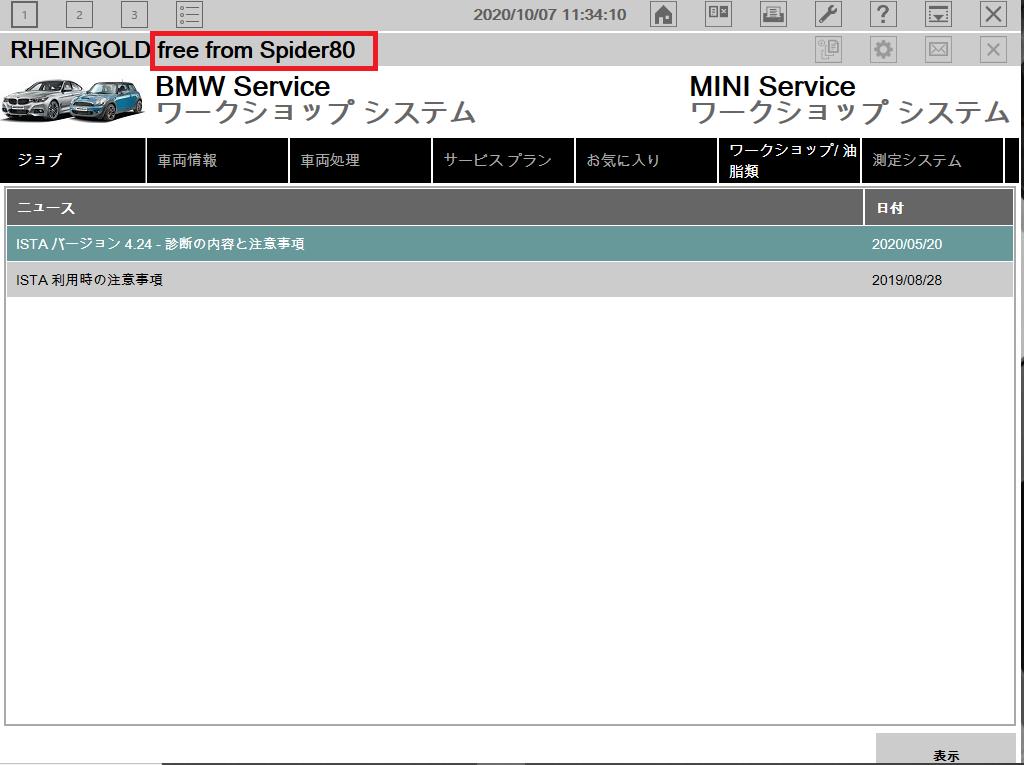Click the grayed X in Rheingold bar

pyautogui.click(x=993, y=50)
